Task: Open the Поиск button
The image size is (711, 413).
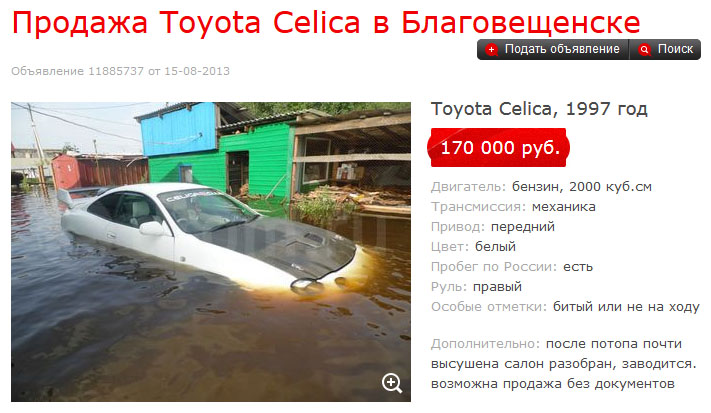Action: point(665,49)
